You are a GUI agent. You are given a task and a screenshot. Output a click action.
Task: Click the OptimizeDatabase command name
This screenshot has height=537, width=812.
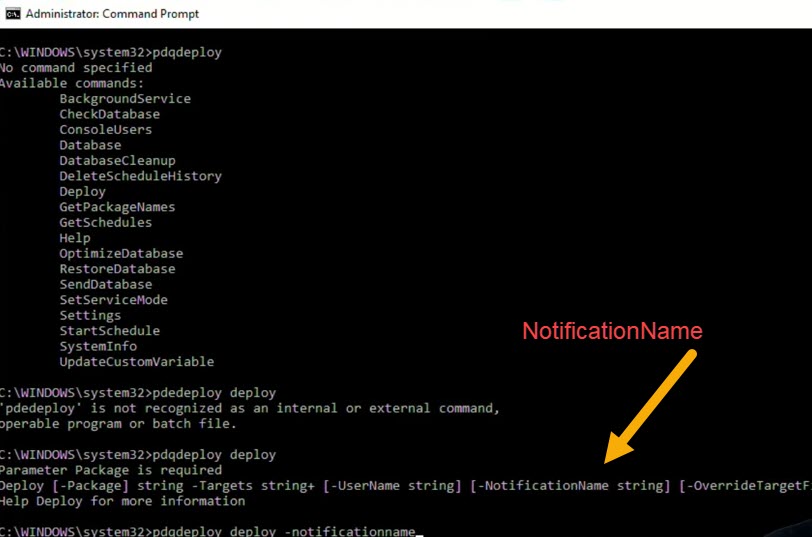121,254
